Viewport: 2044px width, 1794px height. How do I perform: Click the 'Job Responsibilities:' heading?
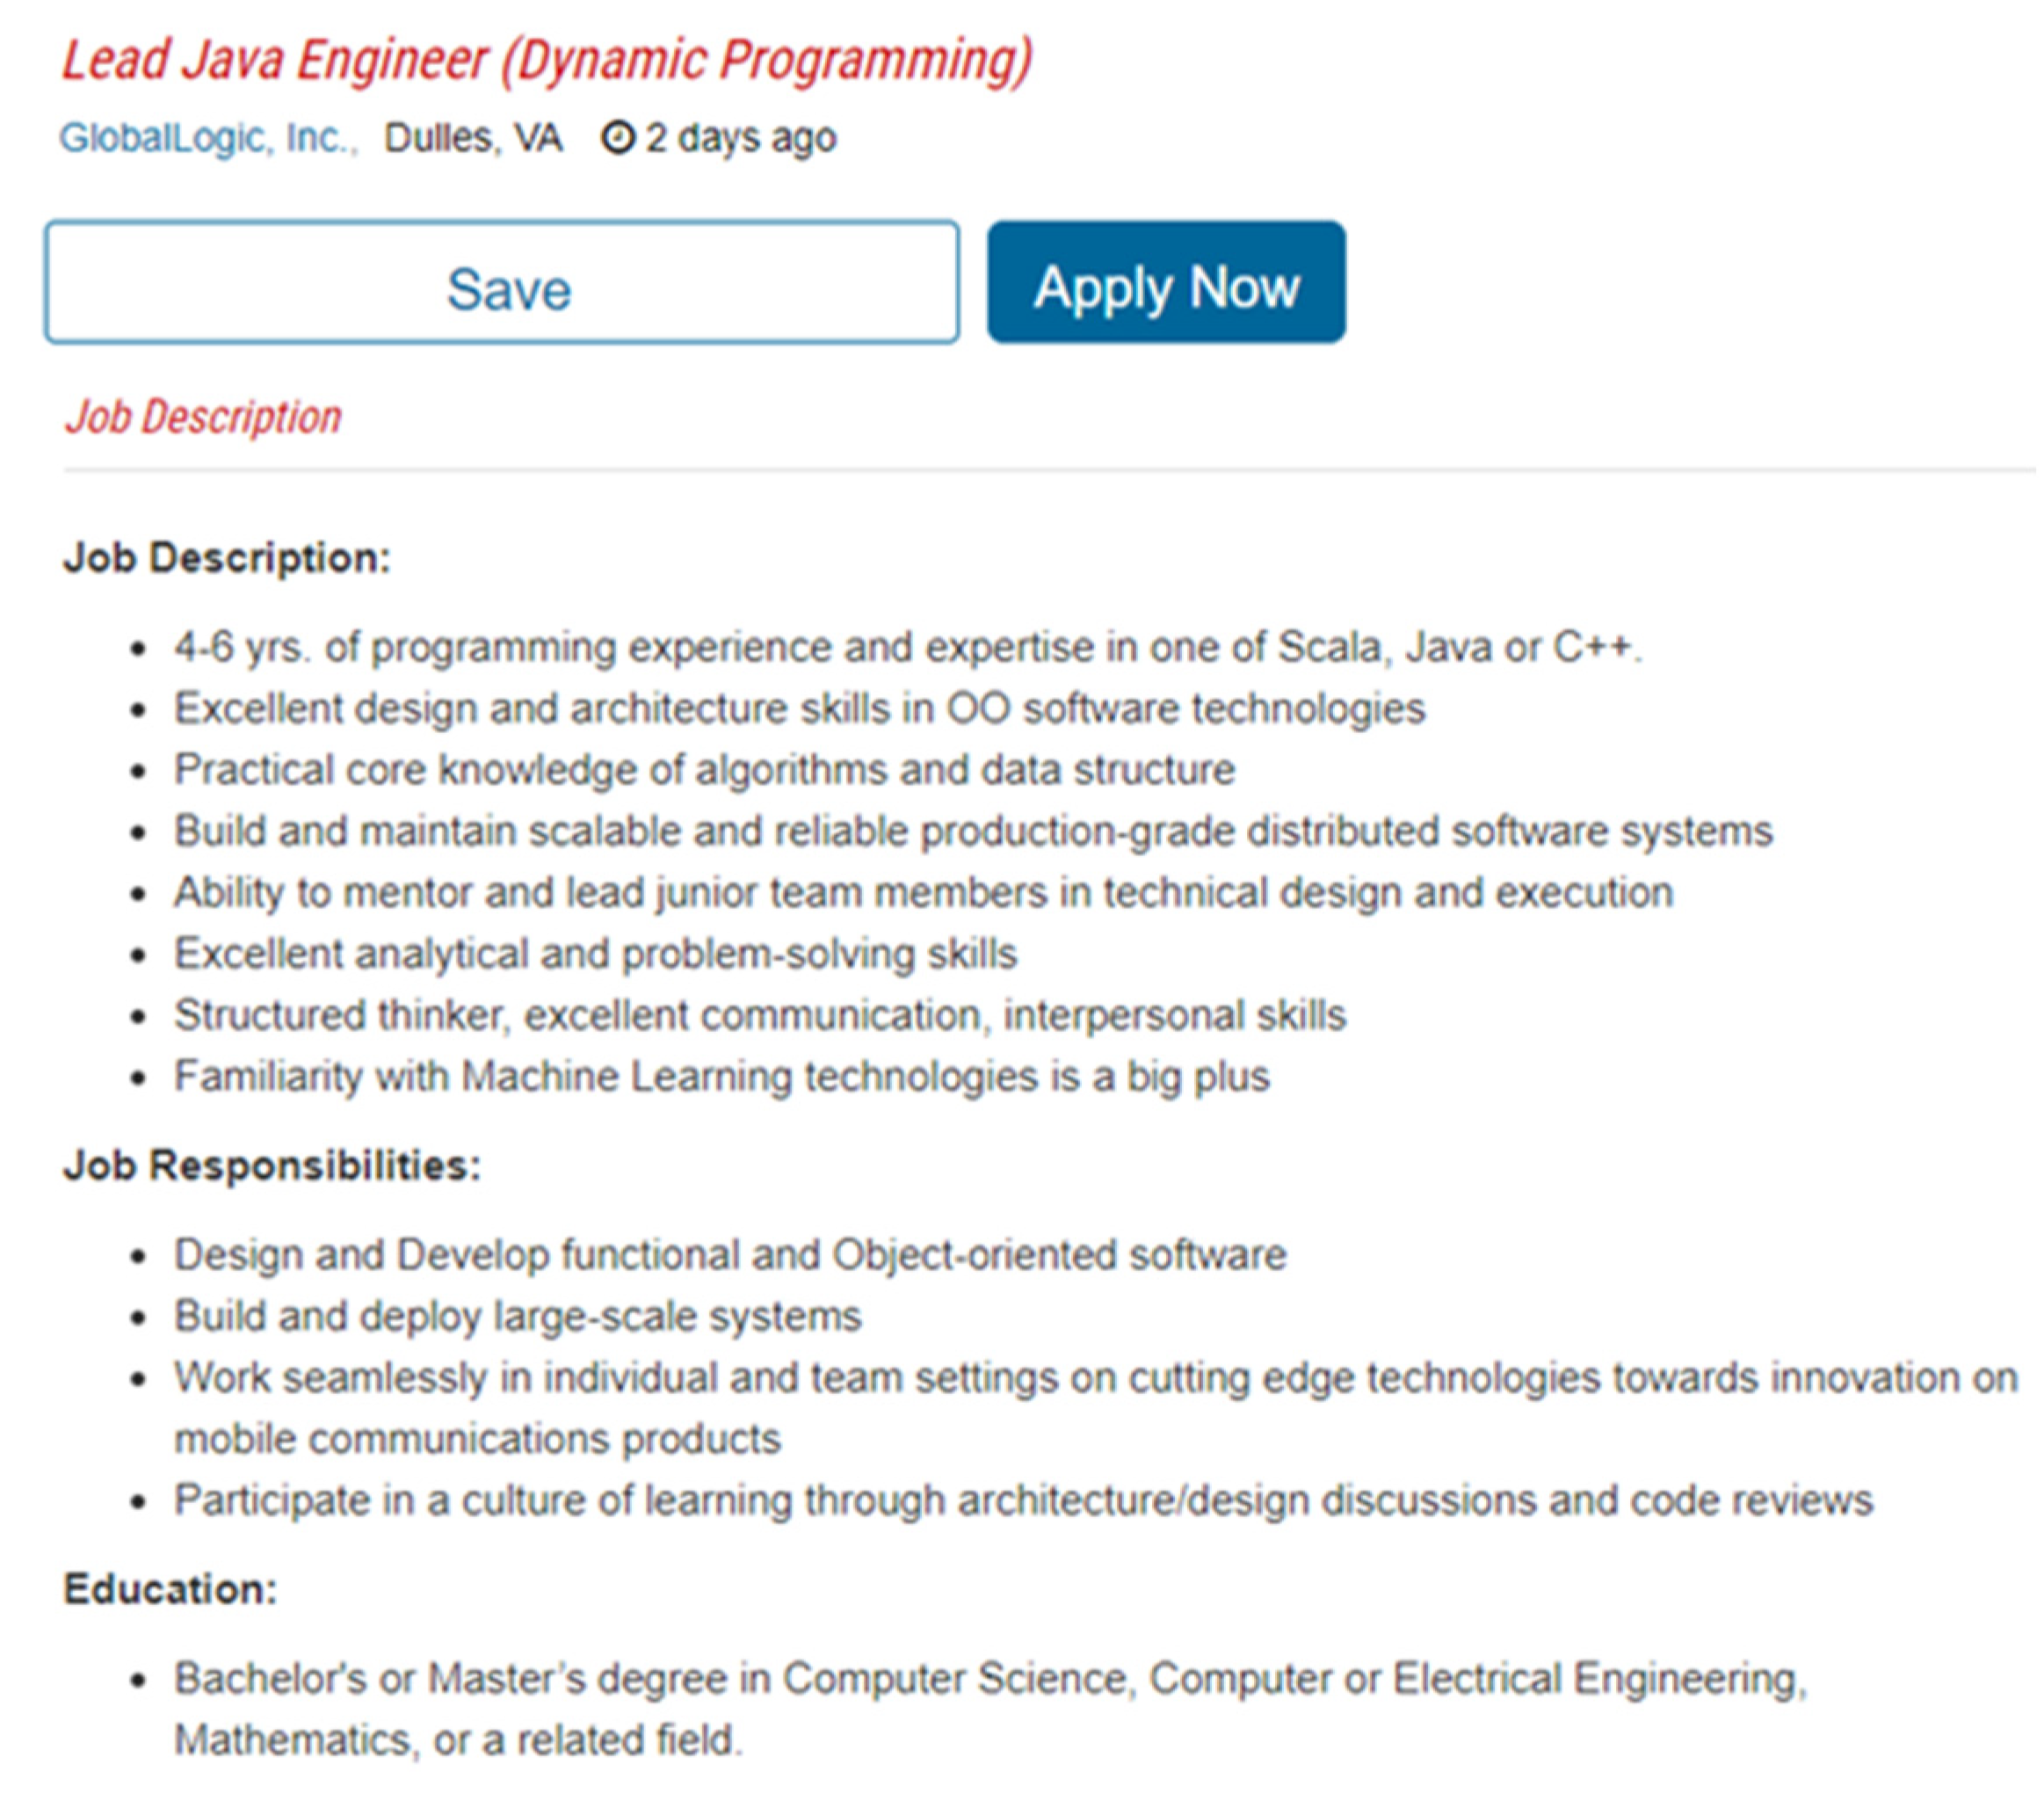tap(272, 1165)
